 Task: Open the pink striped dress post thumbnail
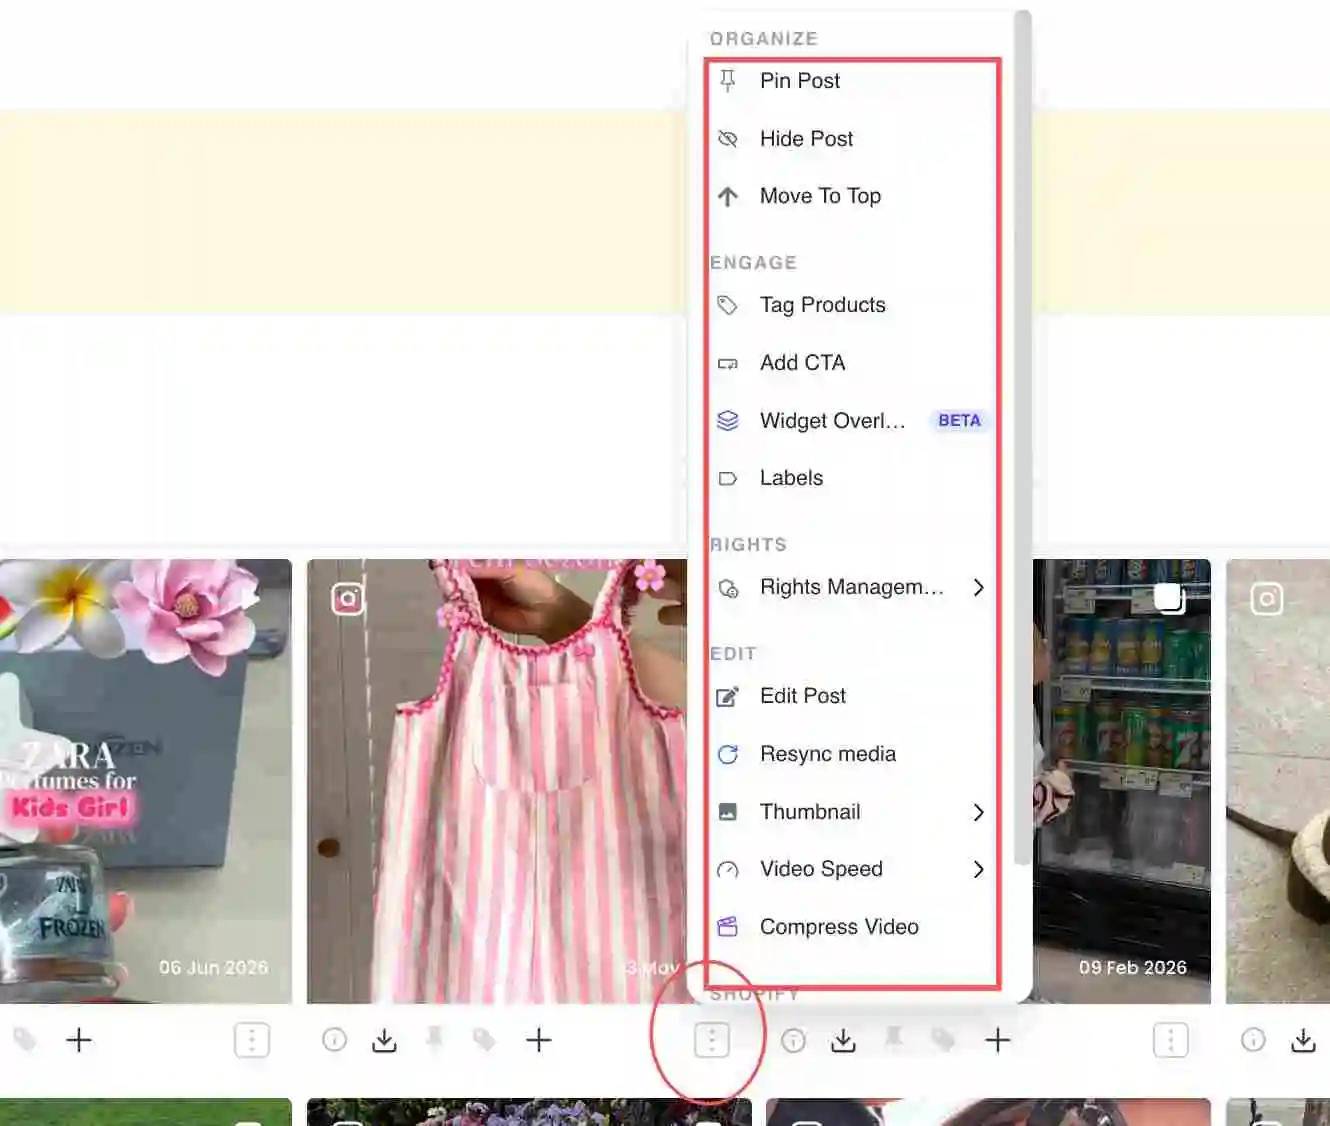pyautogui.click(x=497, y=781)
